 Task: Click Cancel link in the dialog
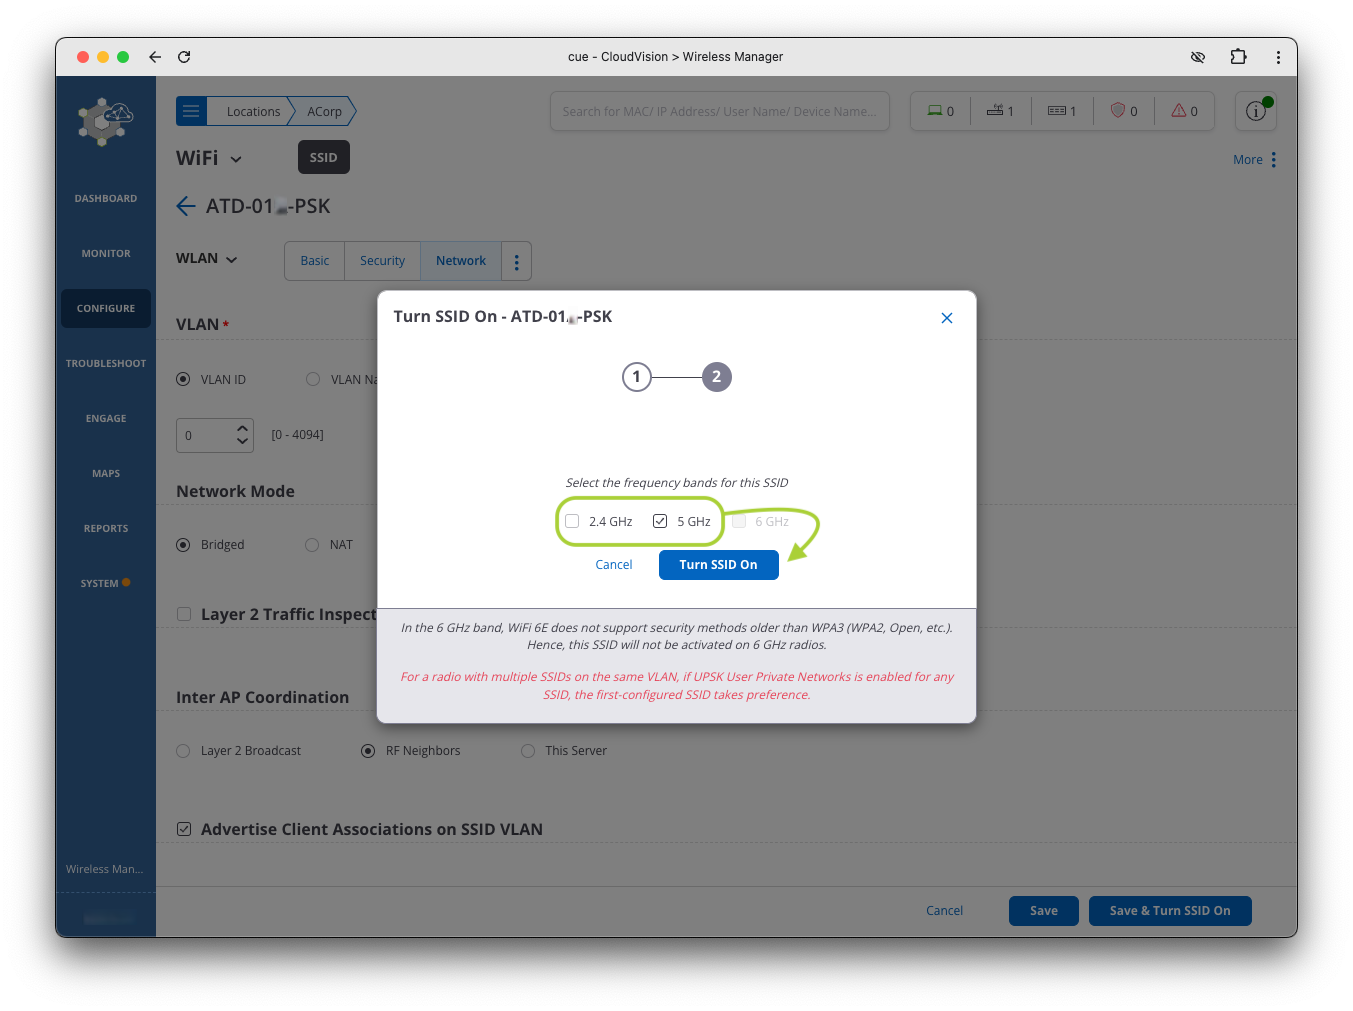[613, 565]
